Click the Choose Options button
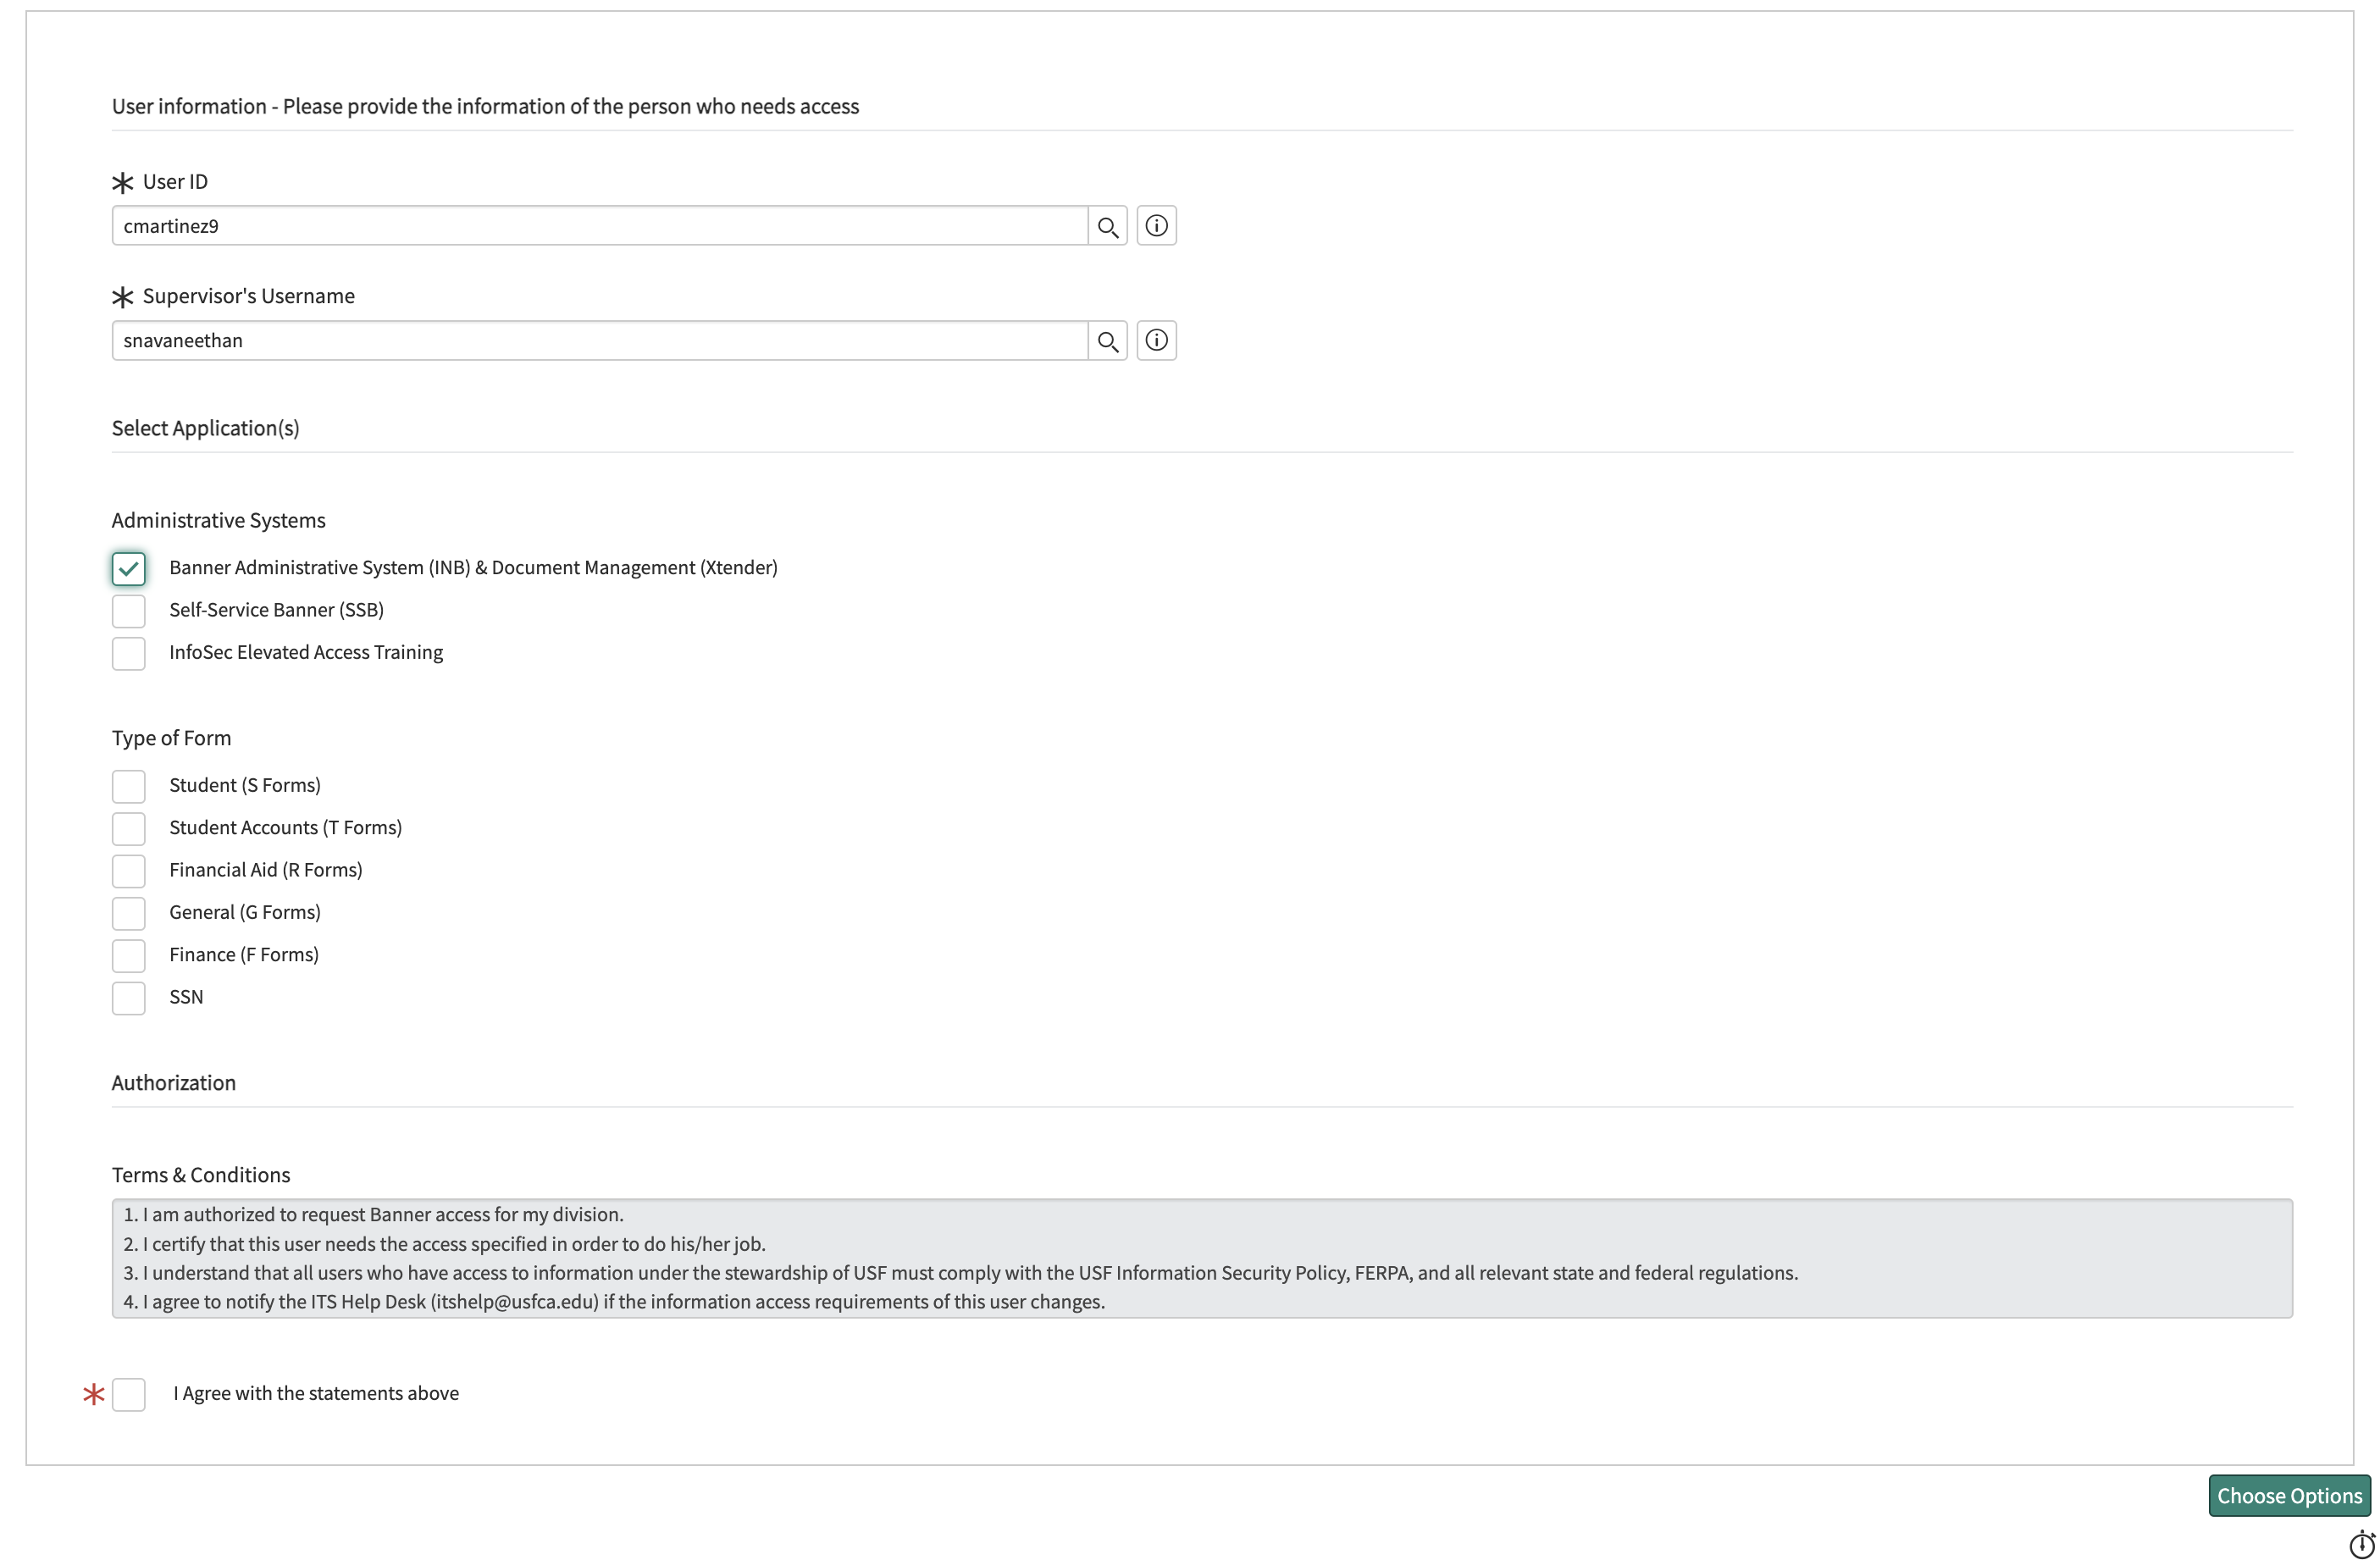Viewport: 2380px width, 1560px height. tap(2289, 1495)
